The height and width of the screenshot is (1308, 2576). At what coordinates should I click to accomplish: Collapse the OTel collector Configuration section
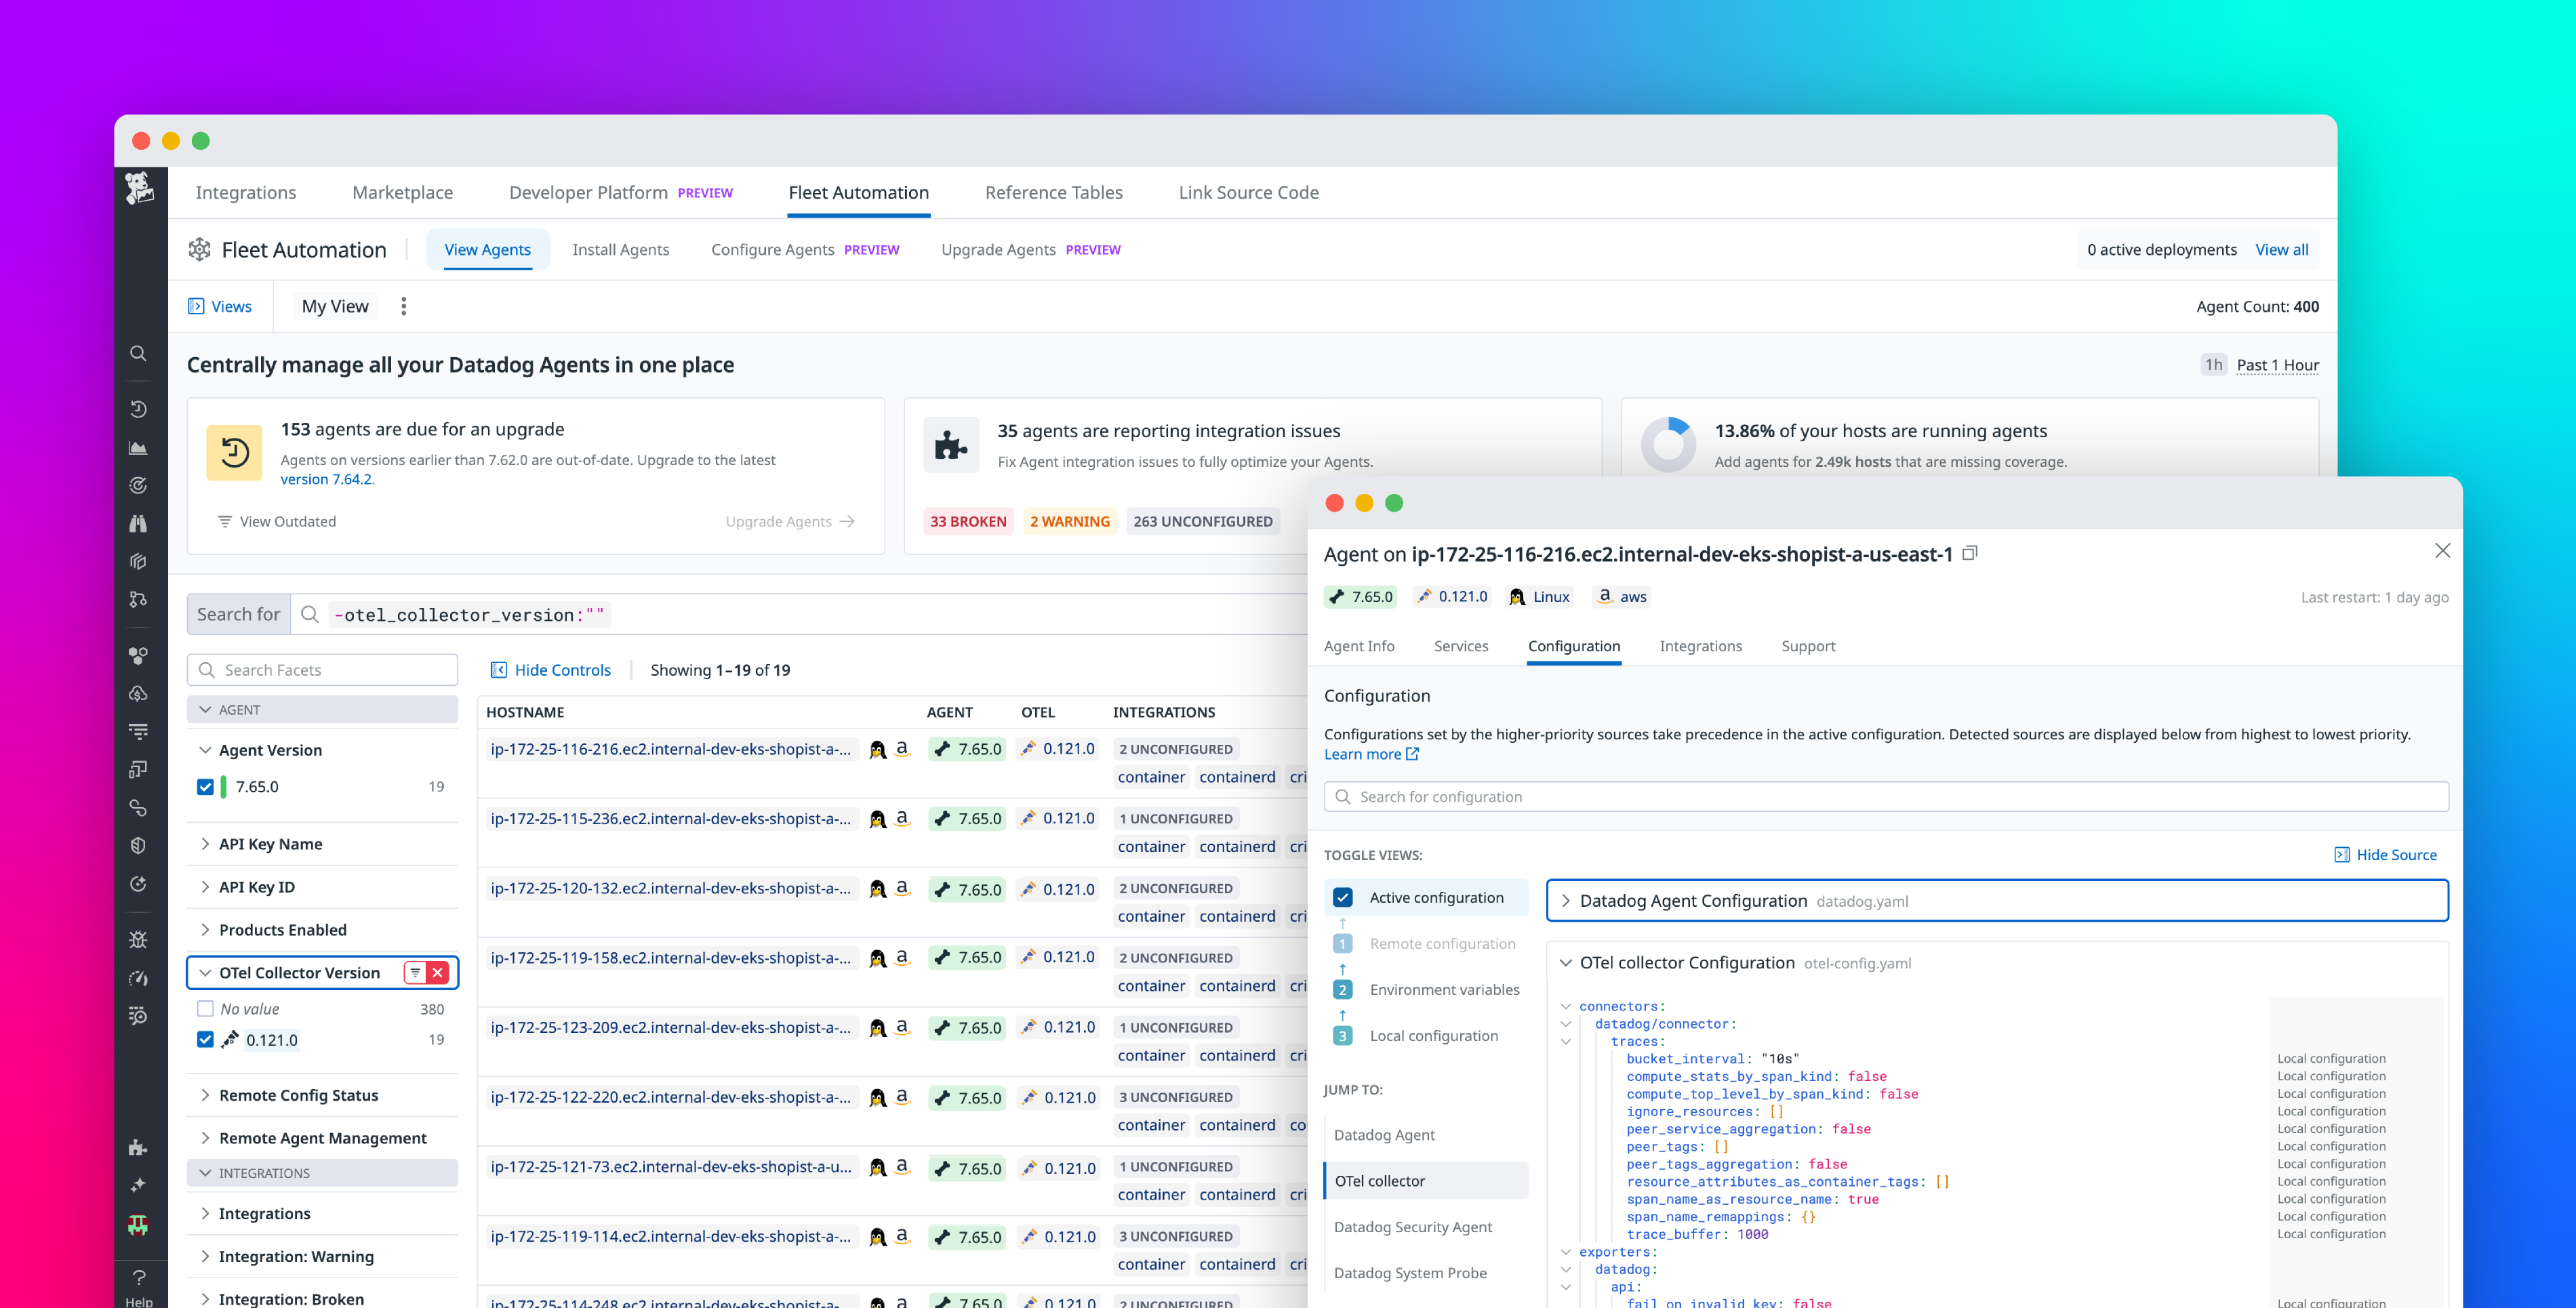click(x=1566, y=962)
